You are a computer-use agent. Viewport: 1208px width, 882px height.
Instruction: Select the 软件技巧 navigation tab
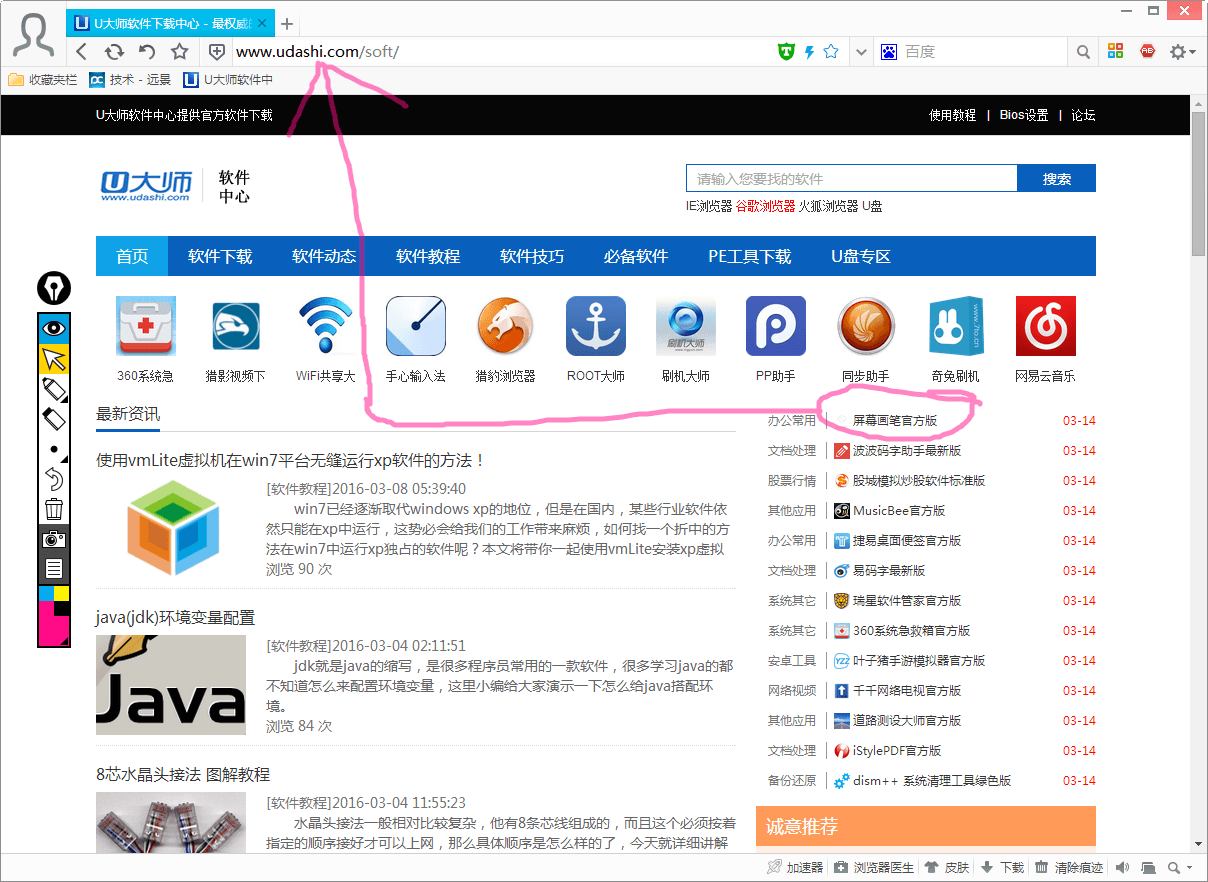coord(532,256)
